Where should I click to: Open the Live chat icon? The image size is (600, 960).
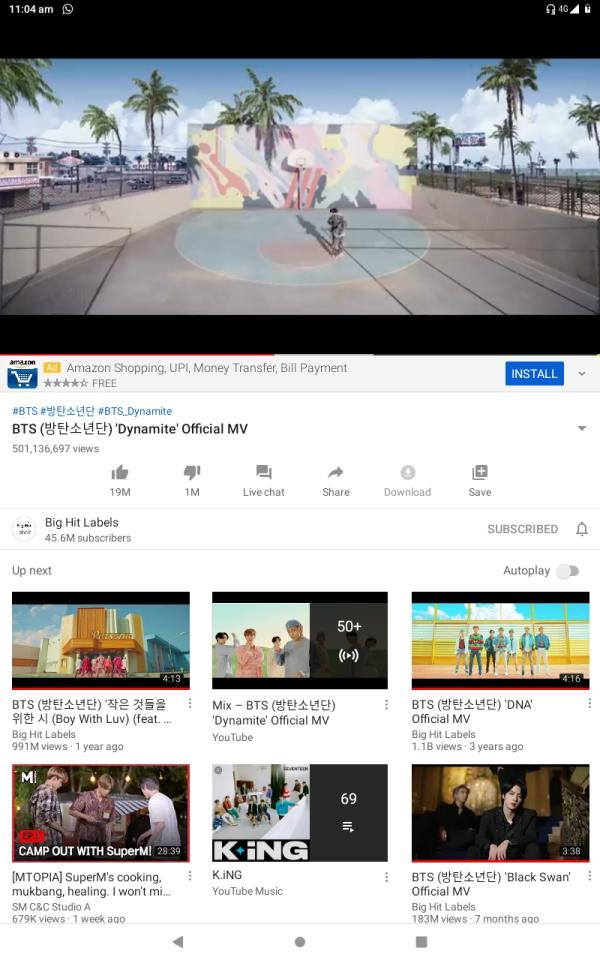(264, 472)
